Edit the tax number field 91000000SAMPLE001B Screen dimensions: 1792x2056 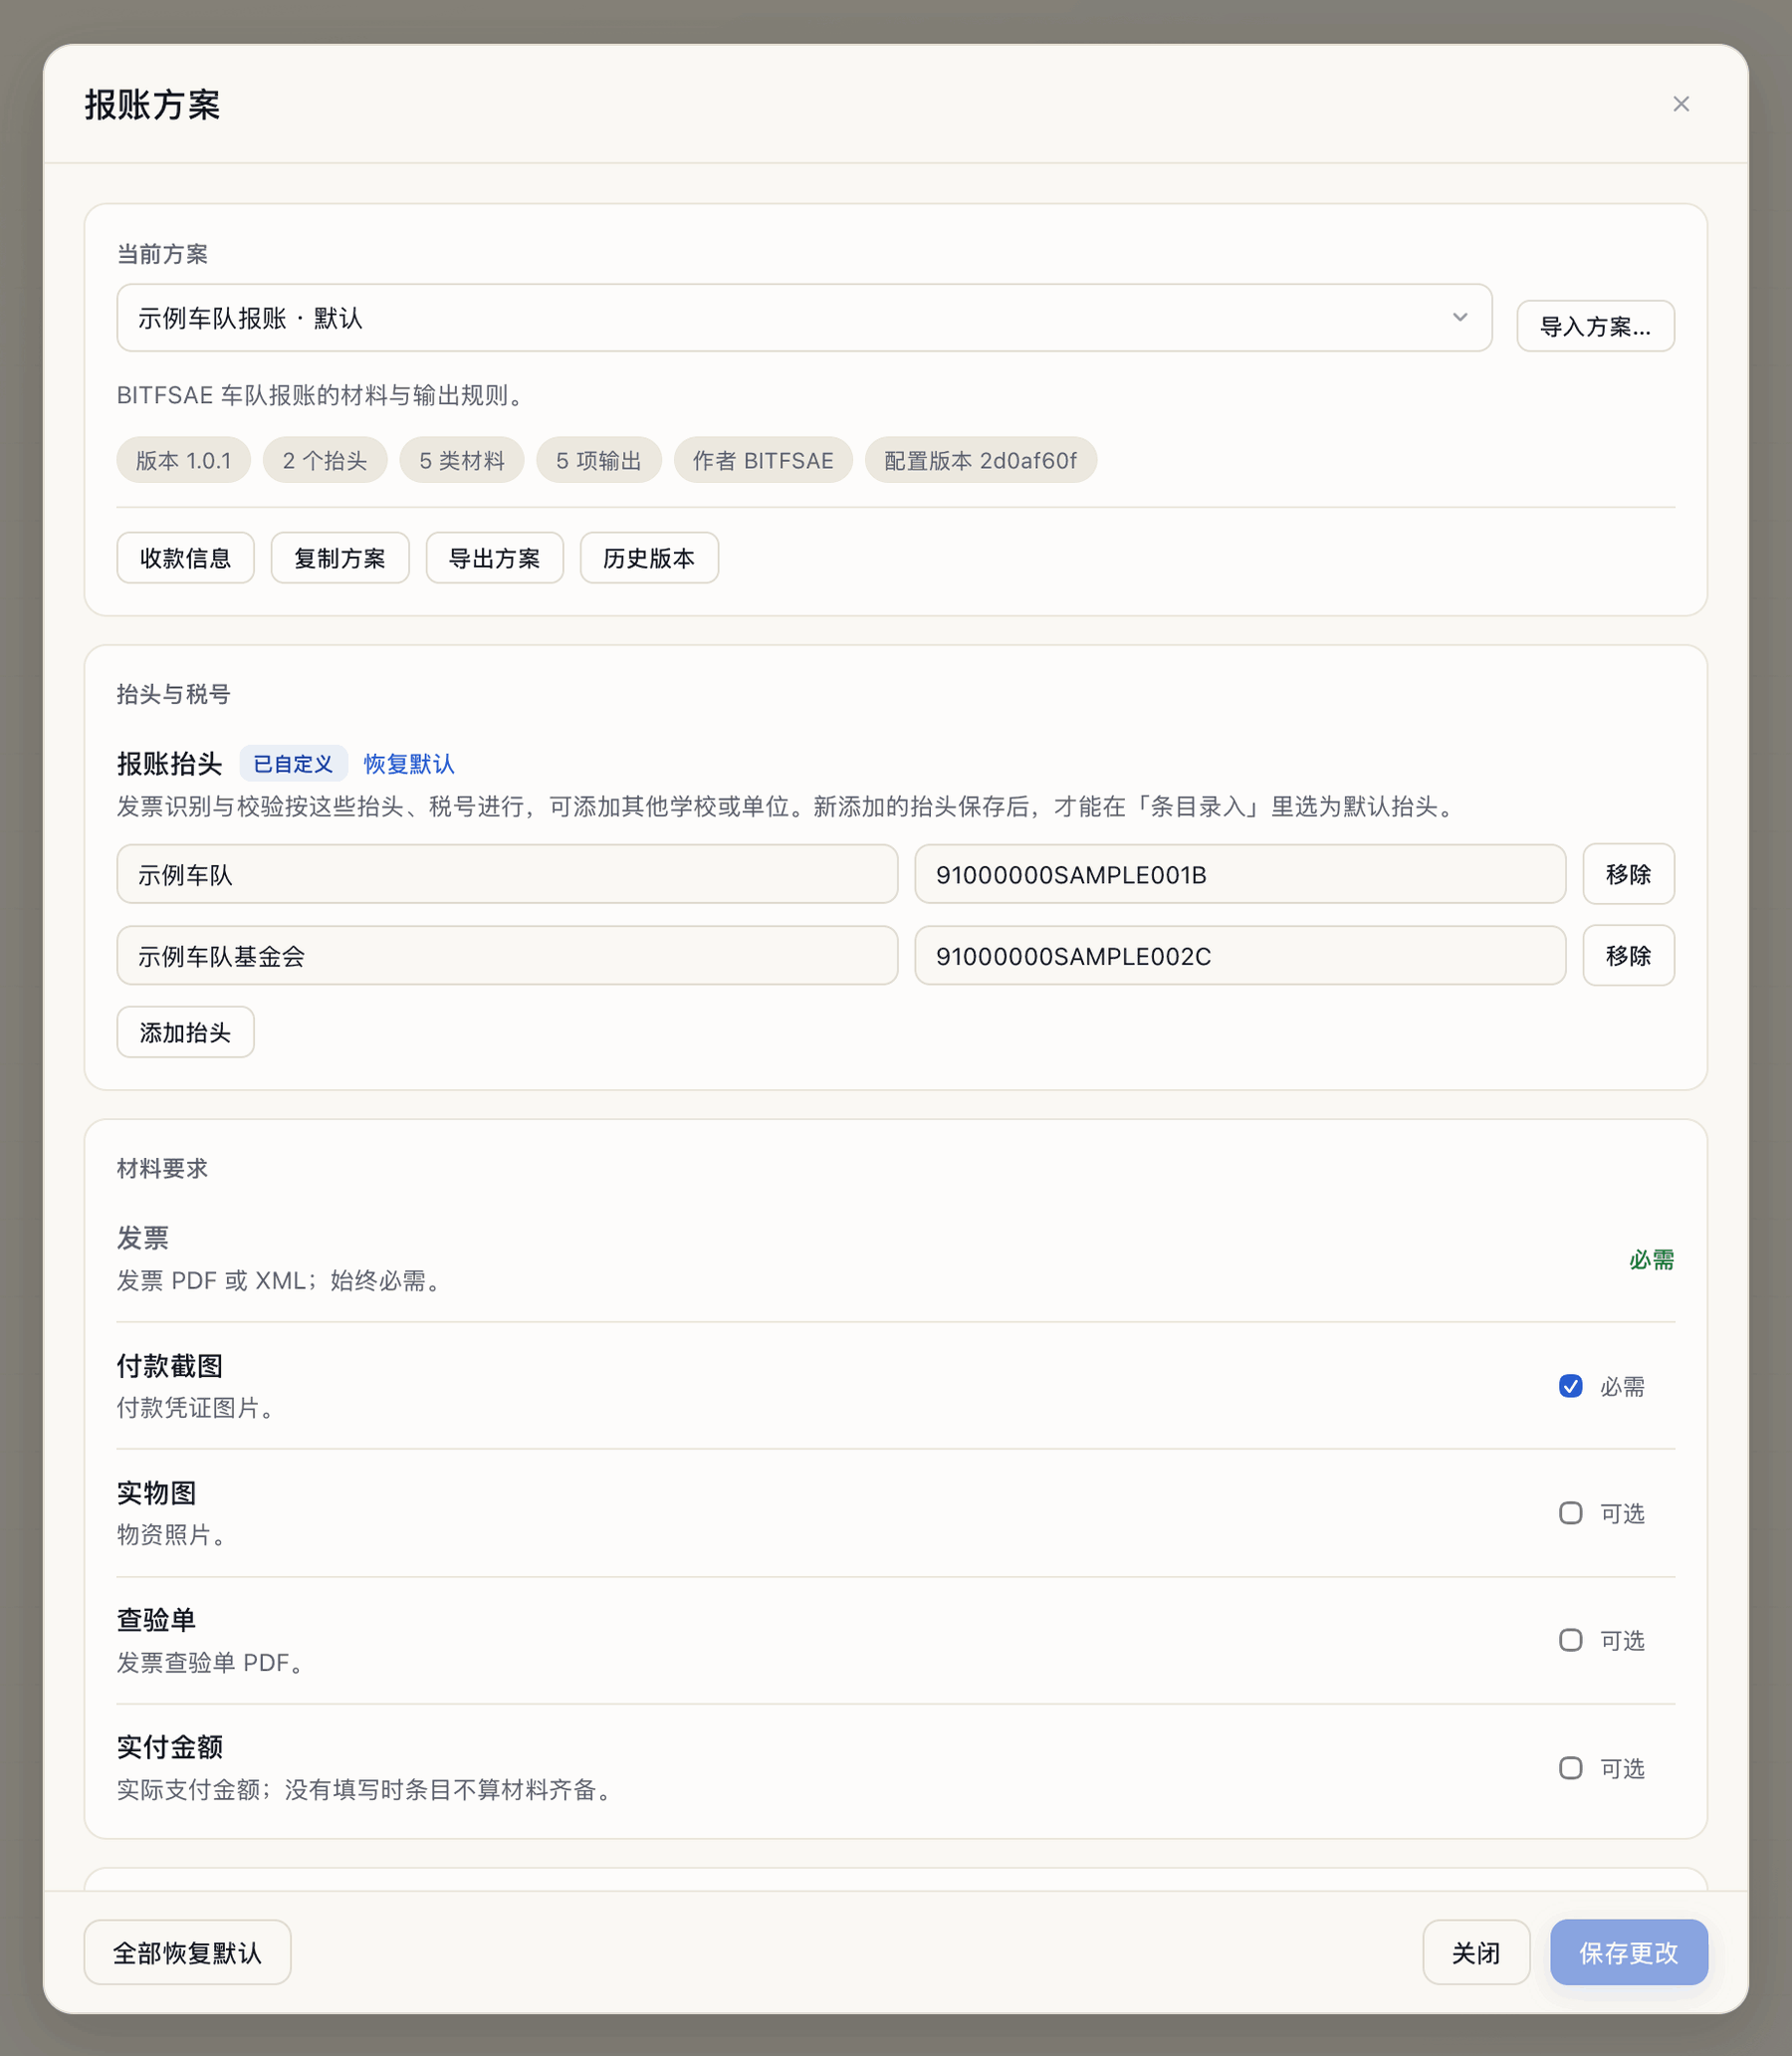(1240, 874)
